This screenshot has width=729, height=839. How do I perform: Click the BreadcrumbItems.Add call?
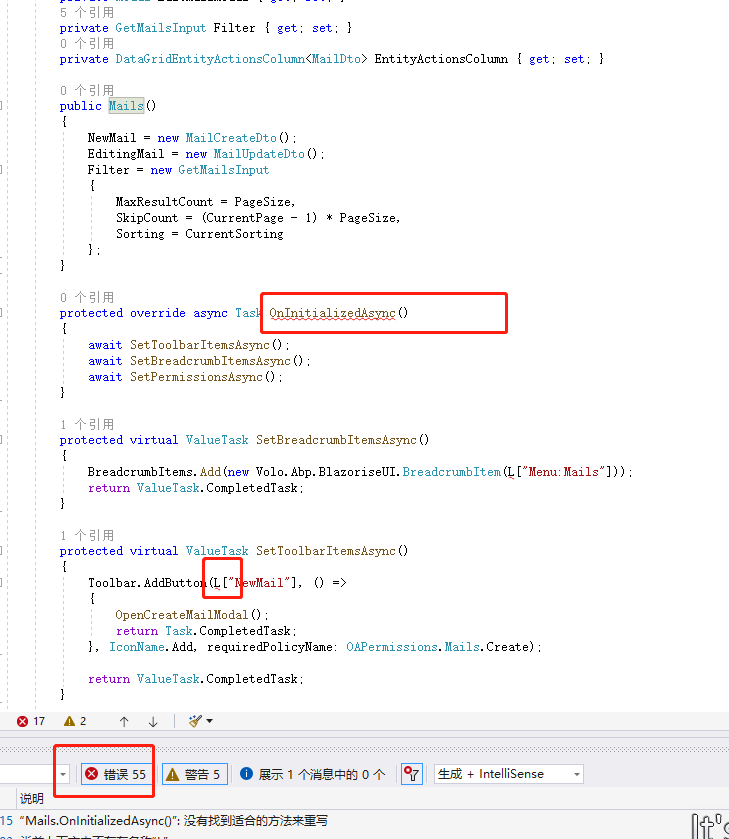(x=154, y=472)
